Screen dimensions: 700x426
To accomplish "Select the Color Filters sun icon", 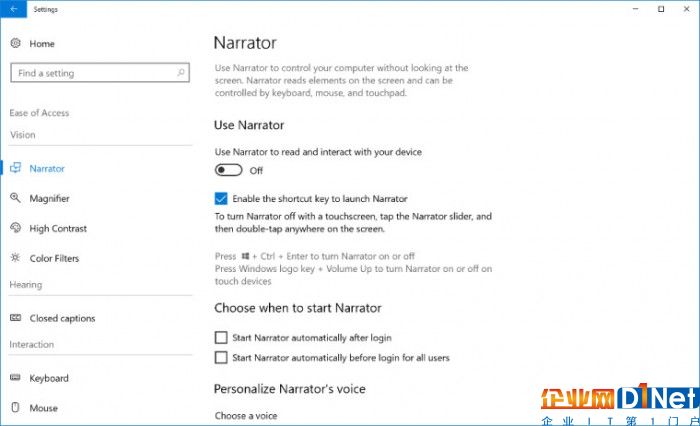I will 16,258.
